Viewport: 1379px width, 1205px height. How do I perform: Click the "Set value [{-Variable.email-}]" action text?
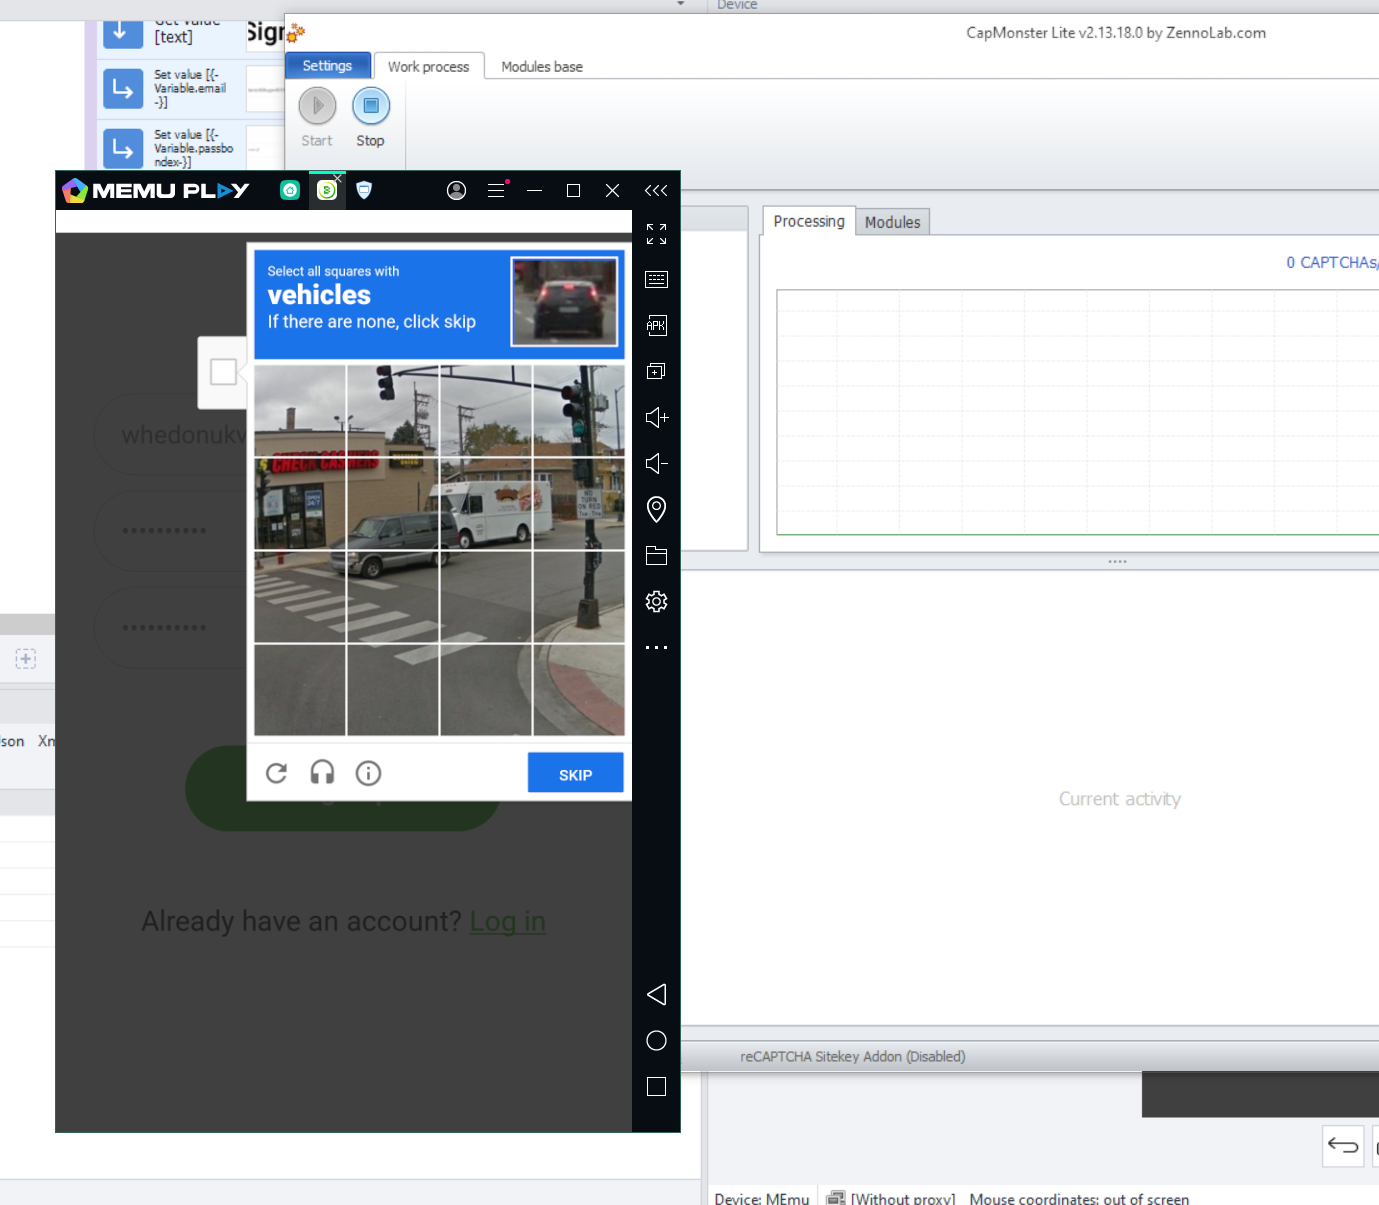(x=191, y=88)
